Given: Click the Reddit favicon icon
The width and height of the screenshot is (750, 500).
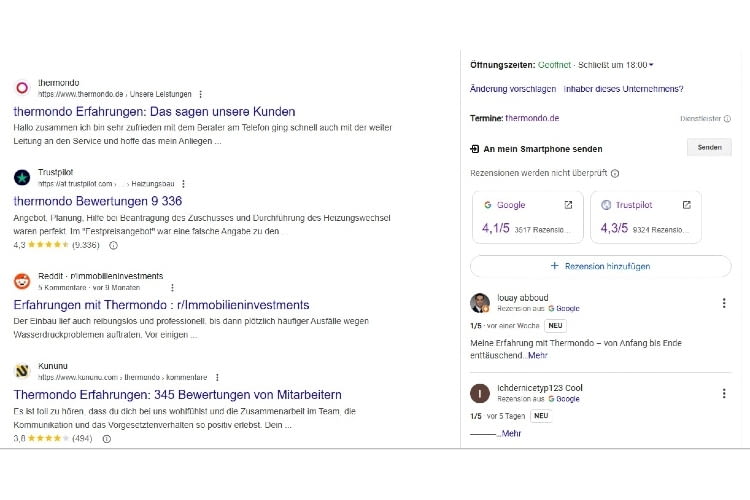Looking at the screenshot, I should tap(22, 281).
